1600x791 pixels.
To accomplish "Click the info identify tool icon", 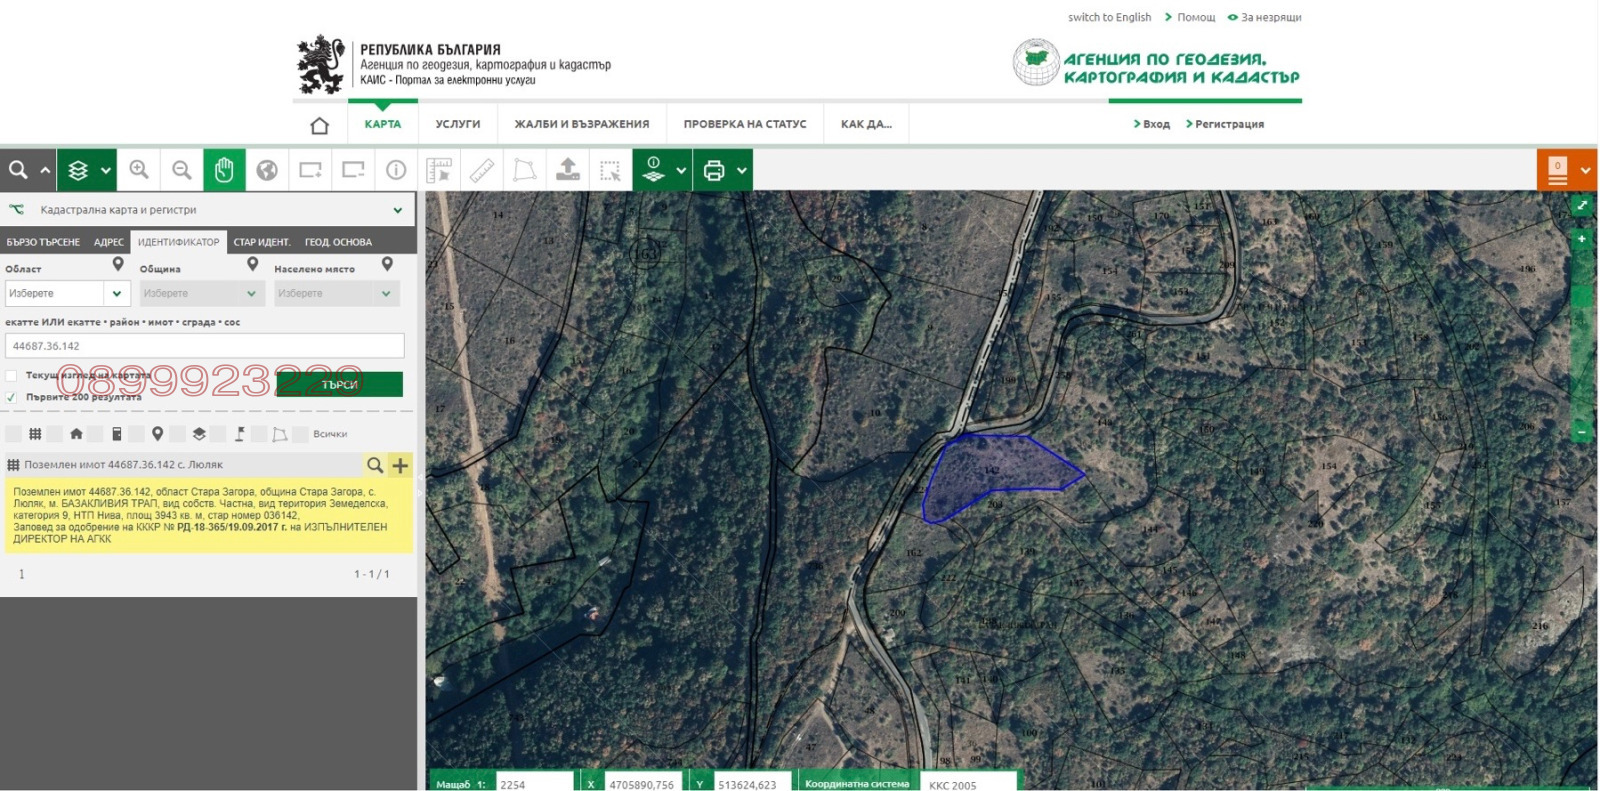I will tap(396, 170).
